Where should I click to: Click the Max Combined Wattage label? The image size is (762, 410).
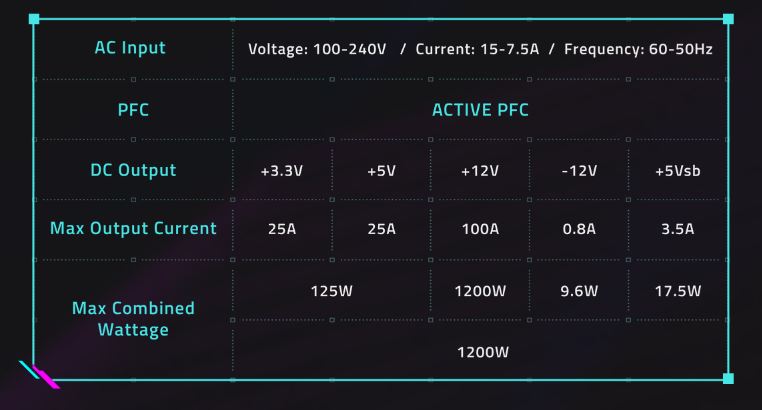(133, 319)
